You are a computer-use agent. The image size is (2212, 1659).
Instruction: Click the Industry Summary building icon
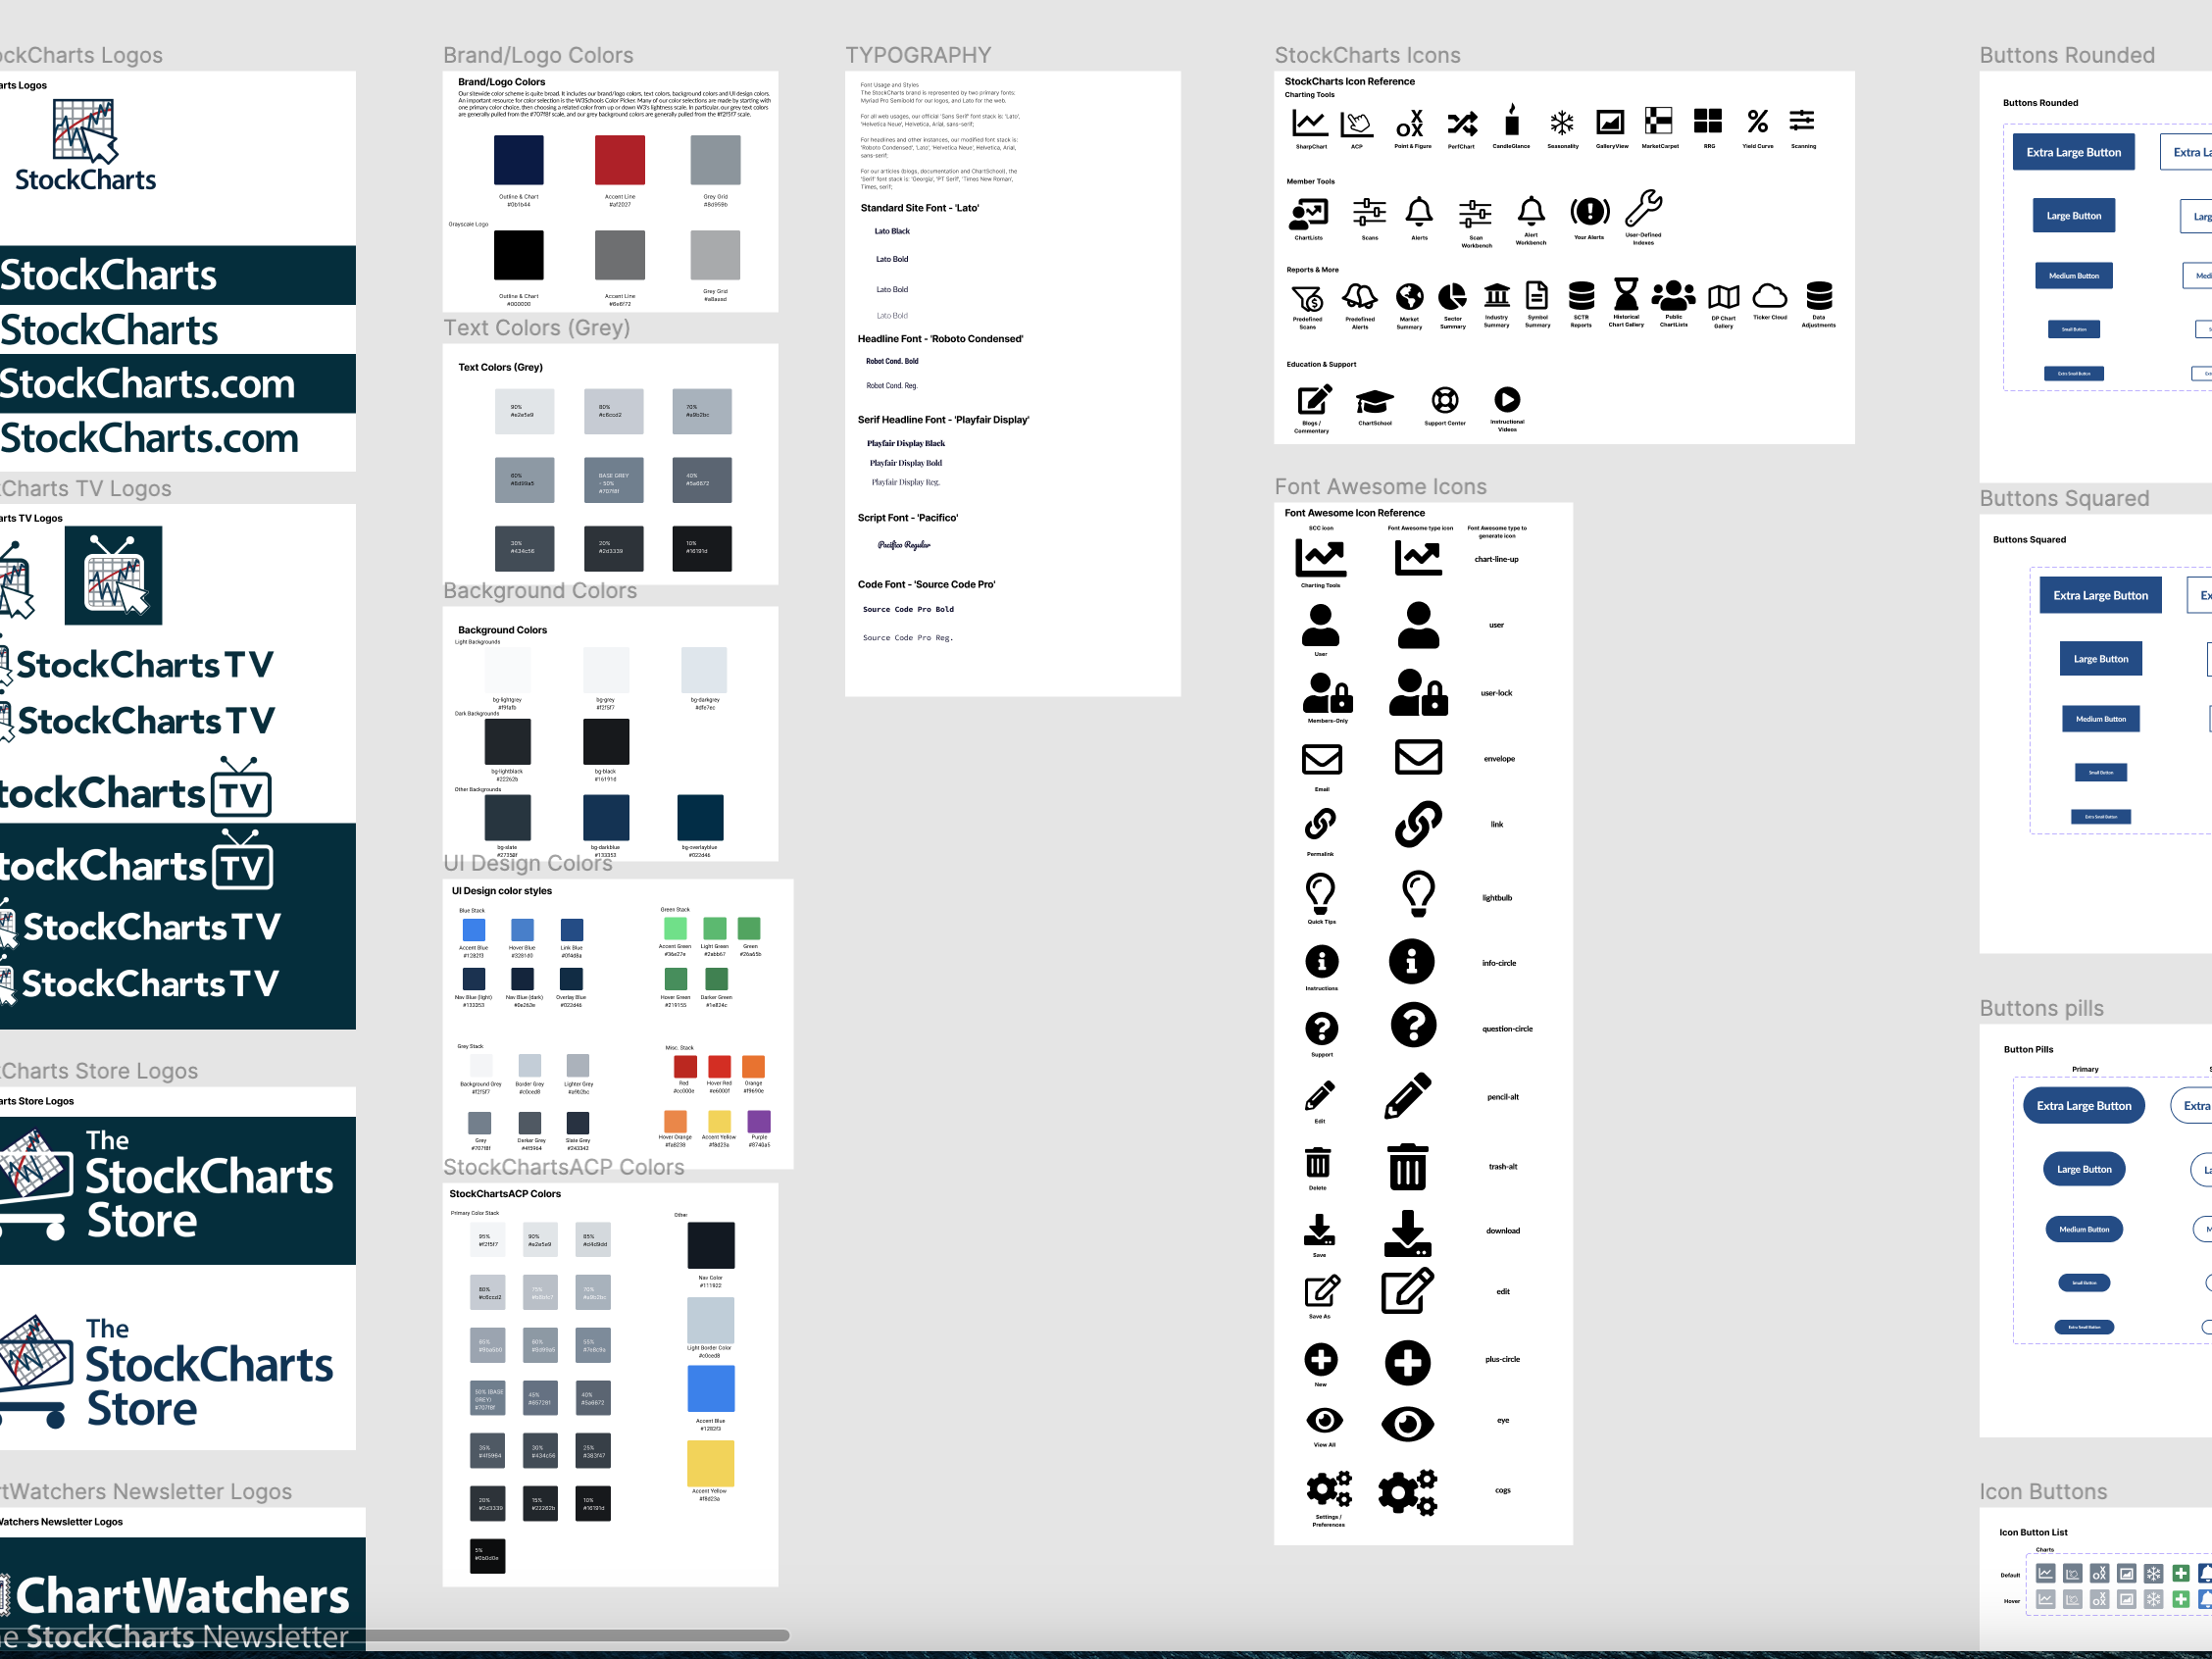click(x=1497, y=296)
